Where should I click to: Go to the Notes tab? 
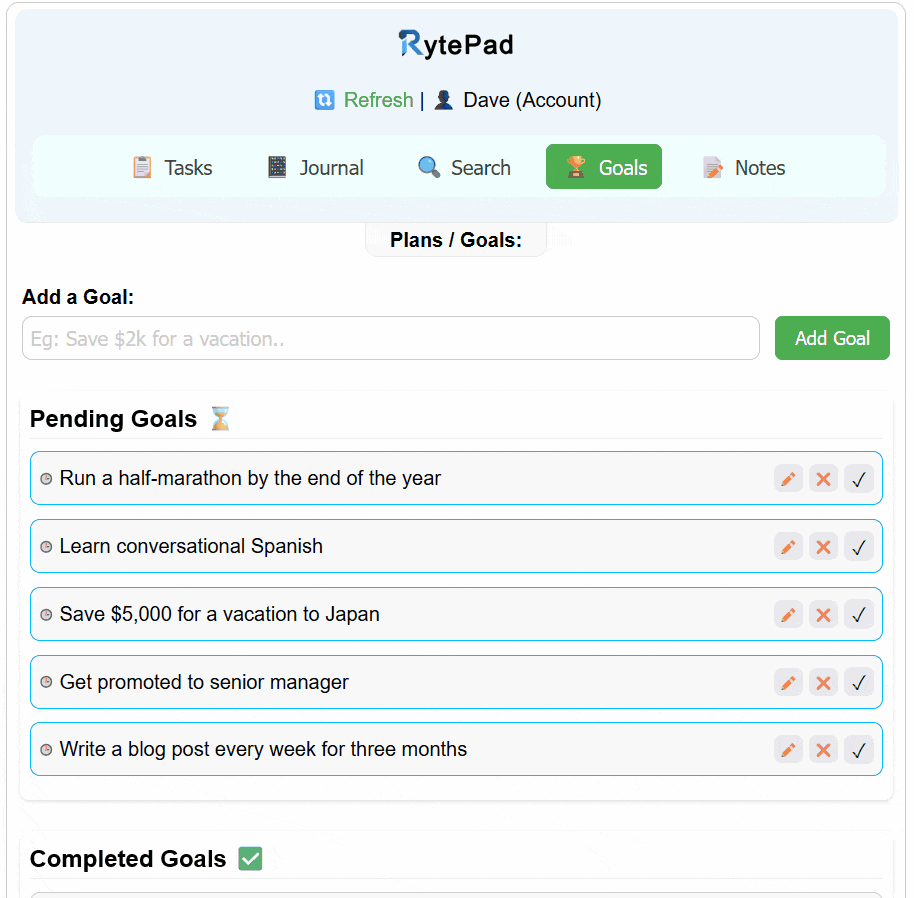[x=744, y=167]
